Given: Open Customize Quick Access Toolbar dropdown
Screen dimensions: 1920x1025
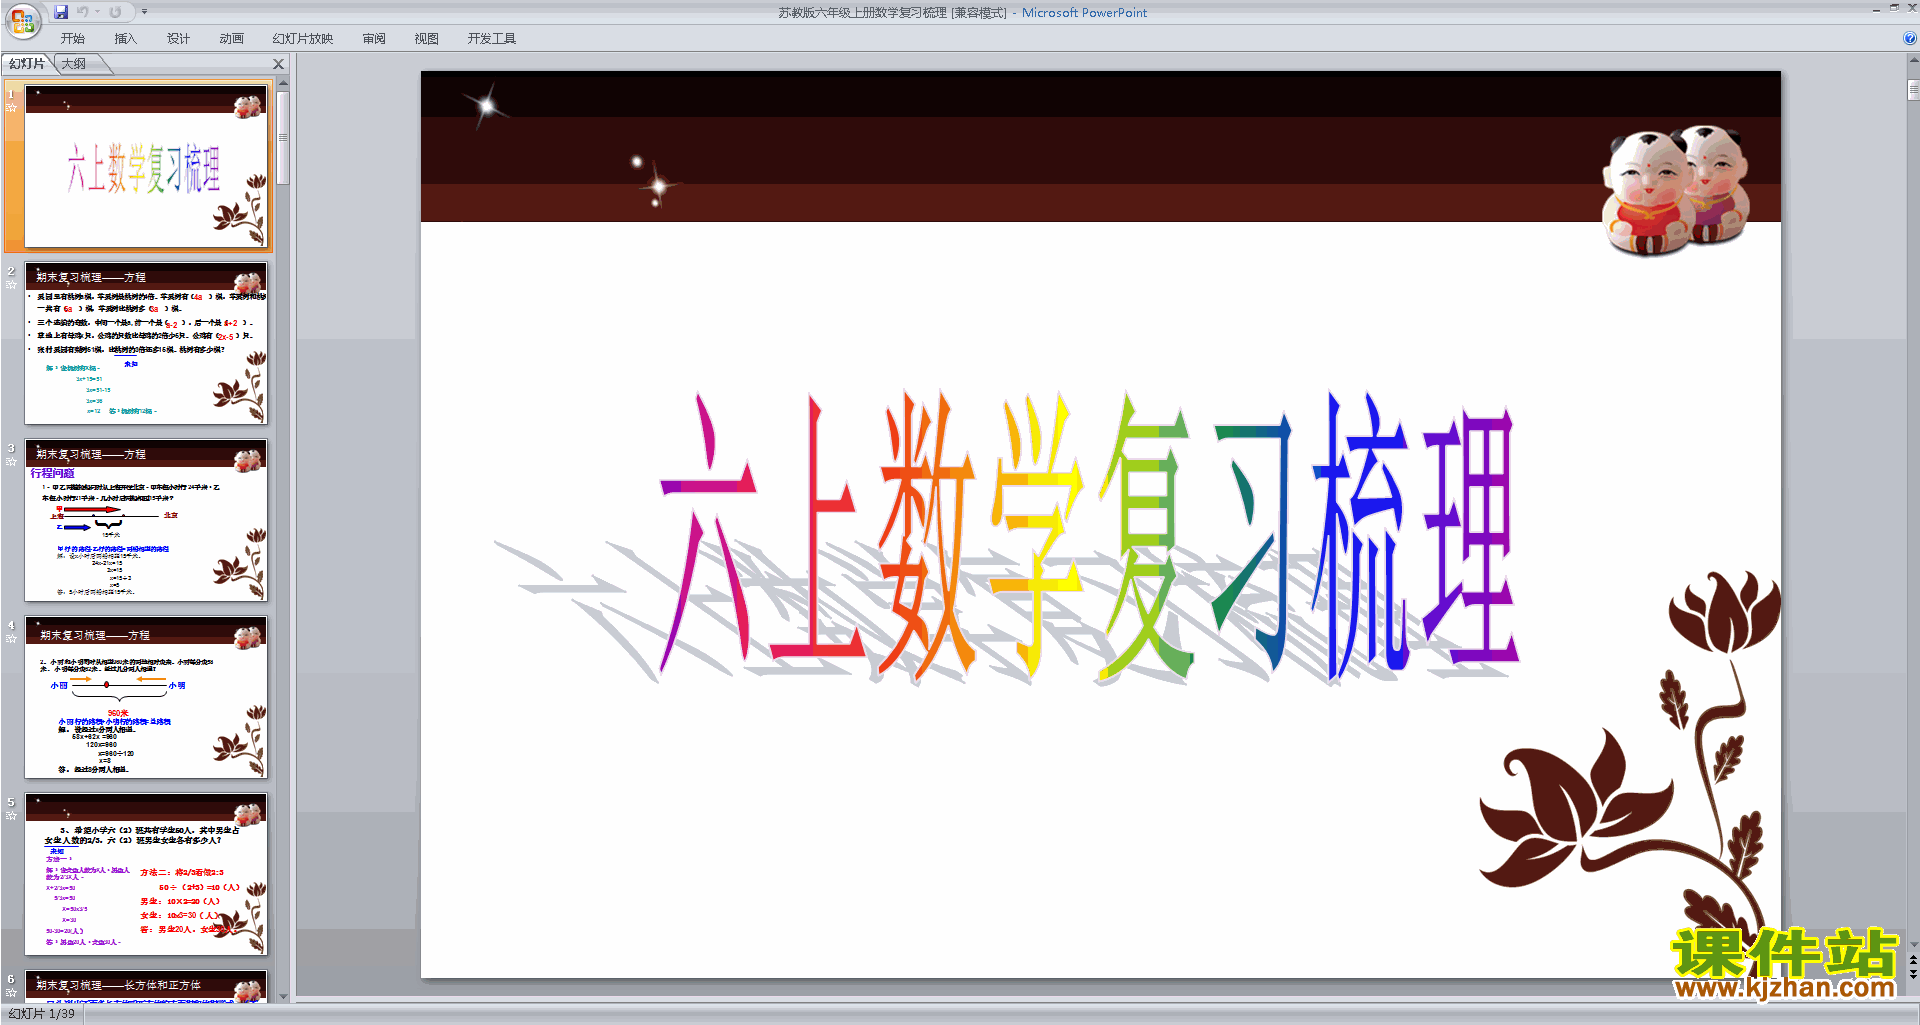Looking at the screenshot, I should (x=144, y=12).
